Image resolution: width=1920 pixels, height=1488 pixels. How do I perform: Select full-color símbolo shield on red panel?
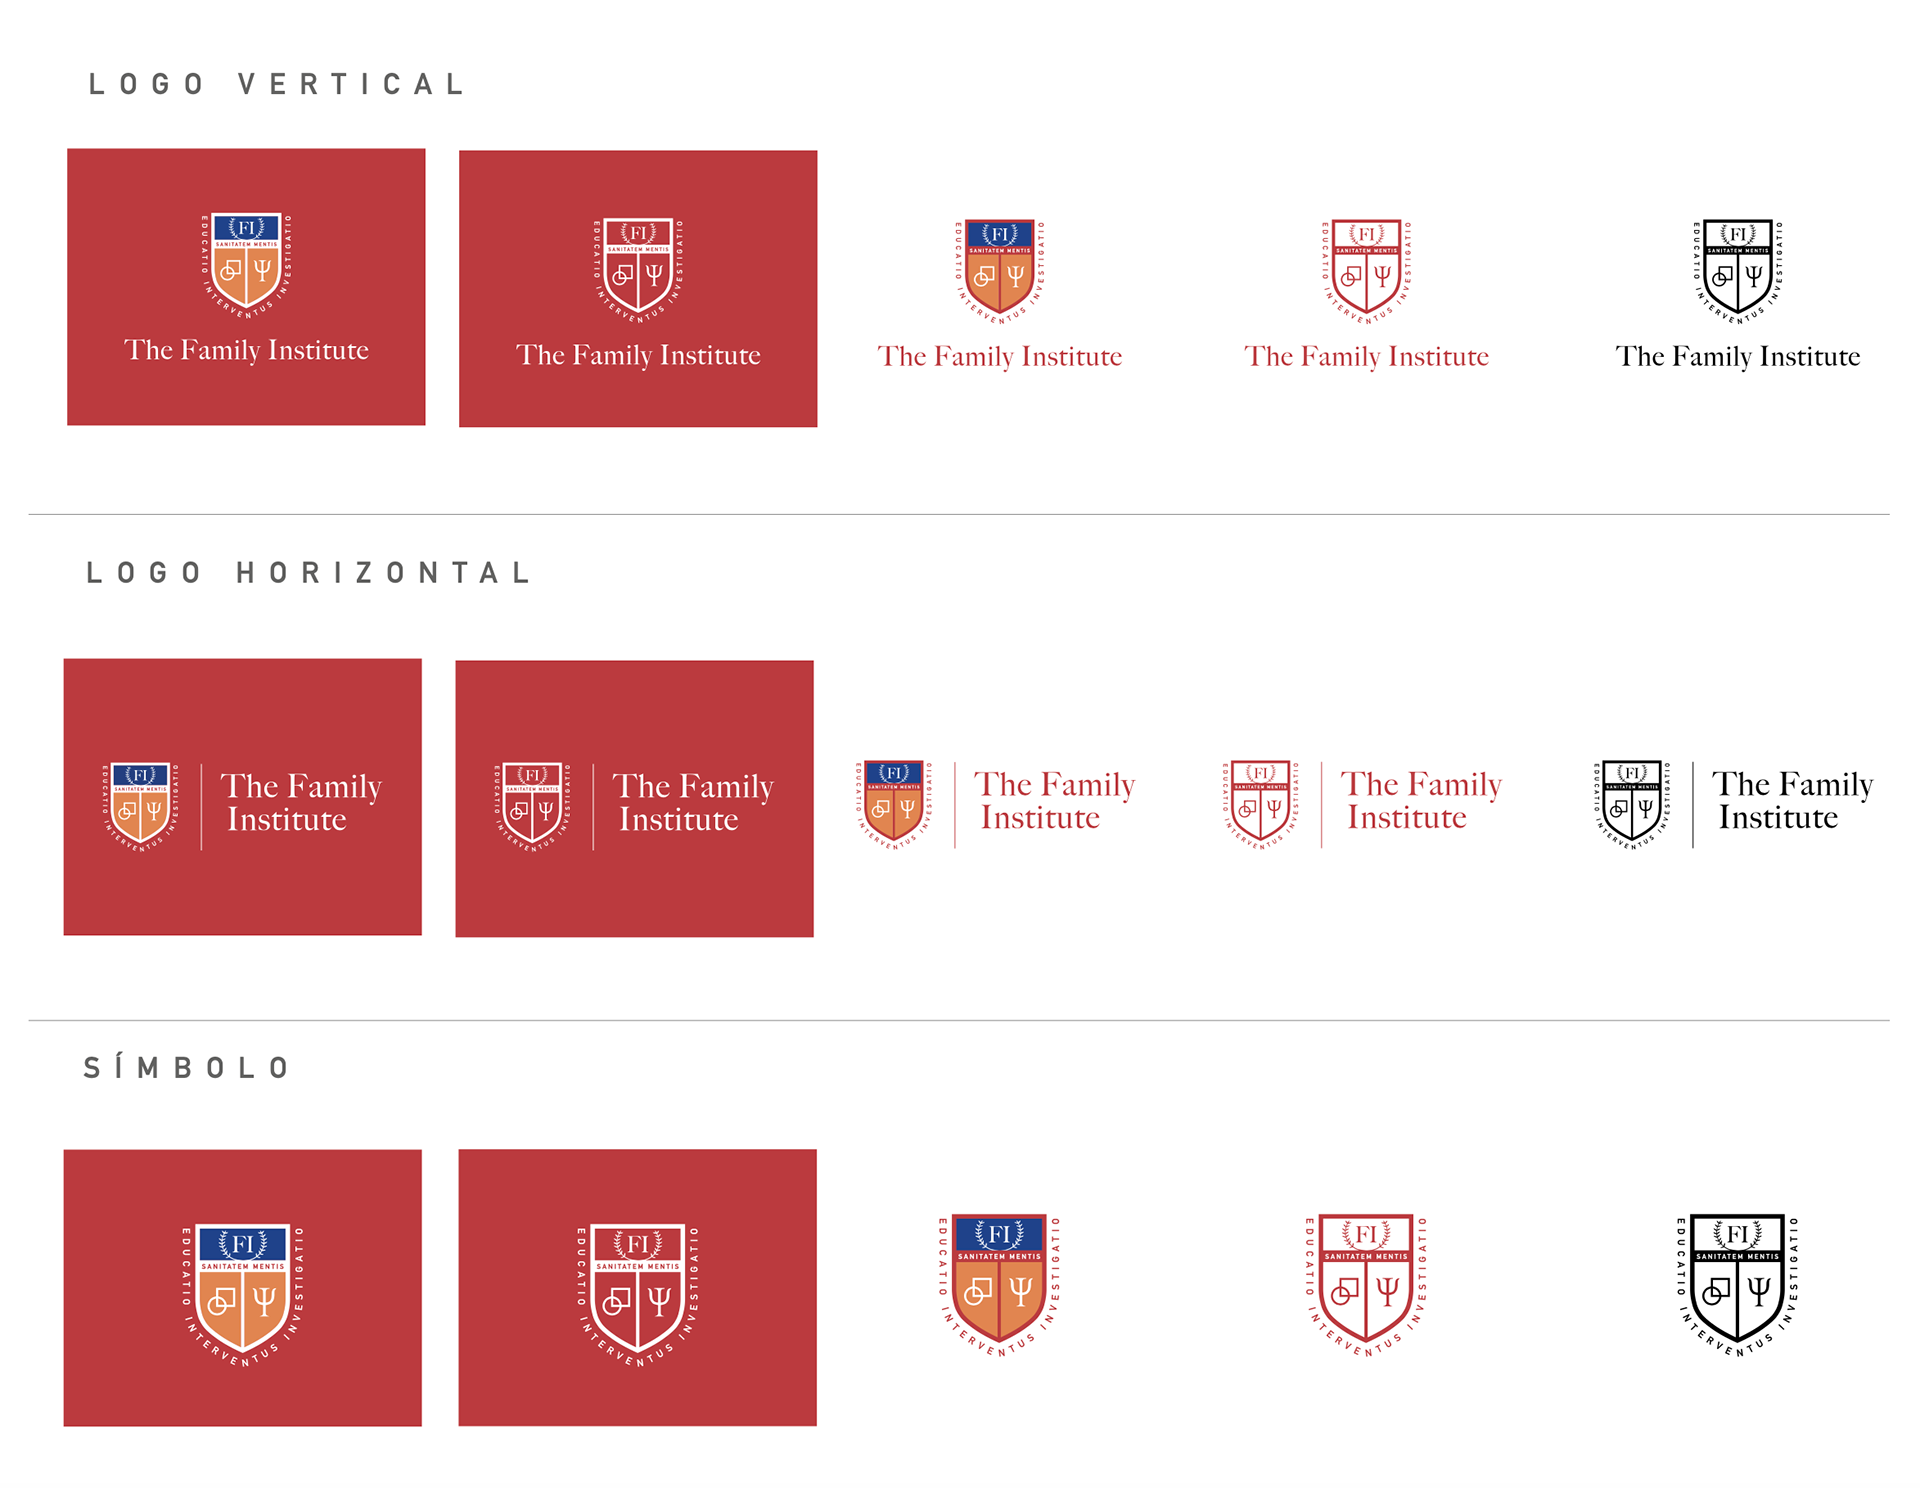[x=243, y=1289]
